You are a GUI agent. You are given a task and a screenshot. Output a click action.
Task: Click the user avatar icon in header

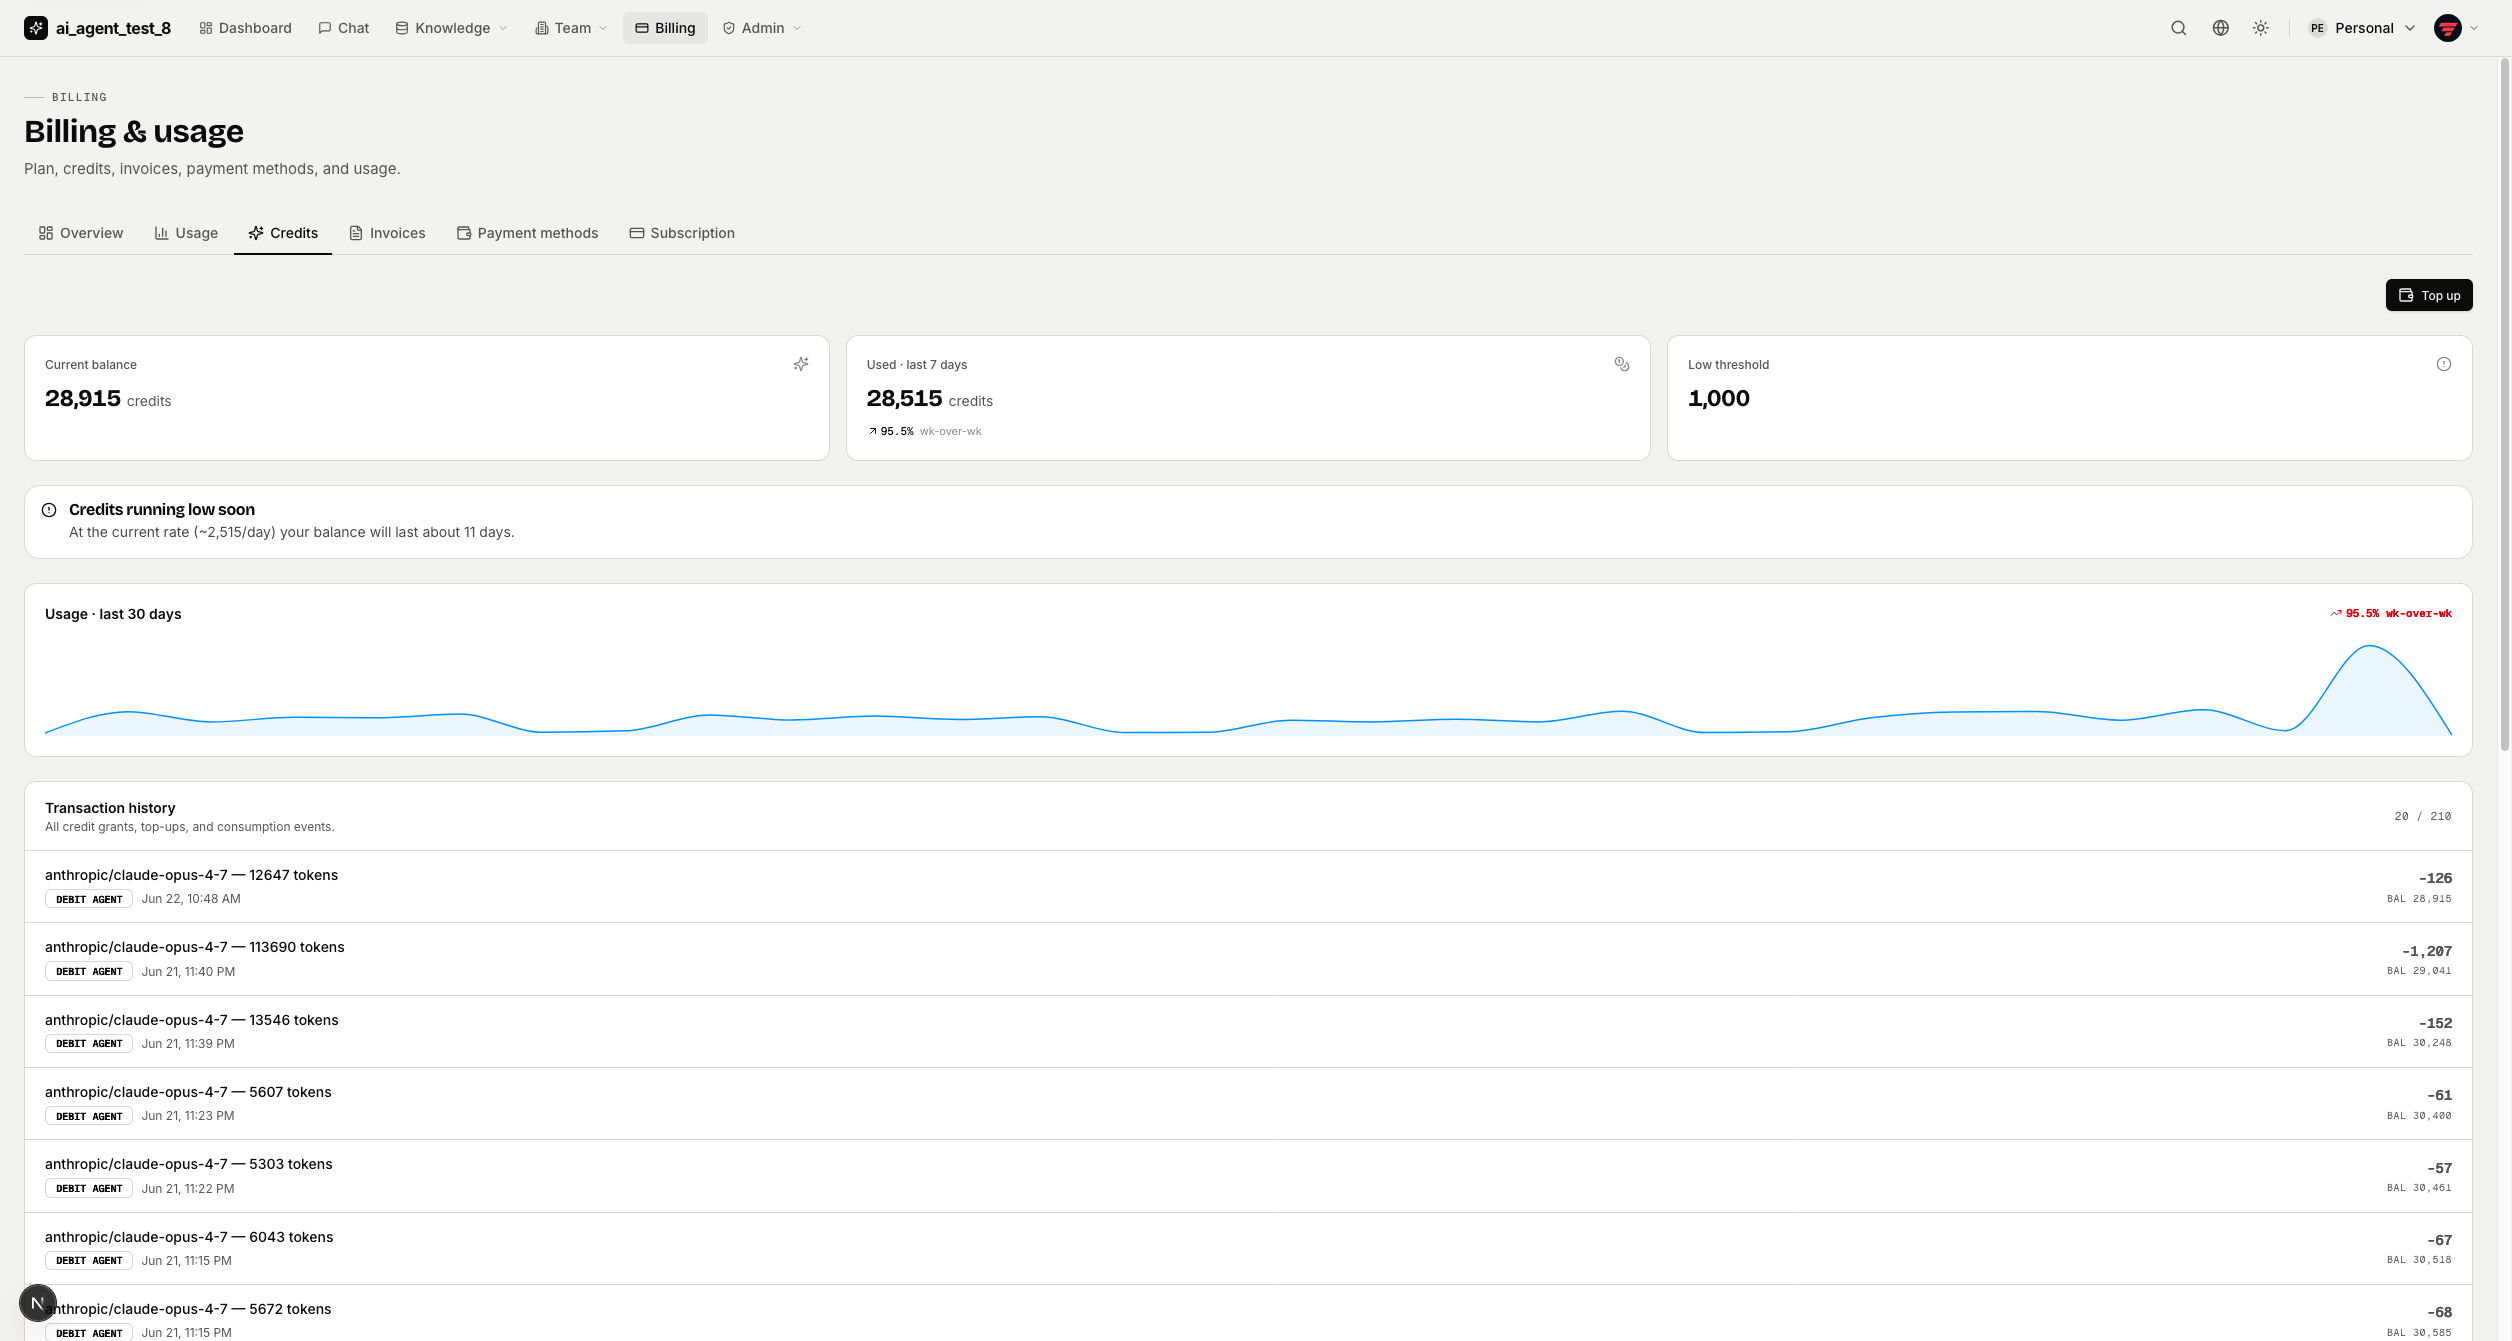(2448, 28)
